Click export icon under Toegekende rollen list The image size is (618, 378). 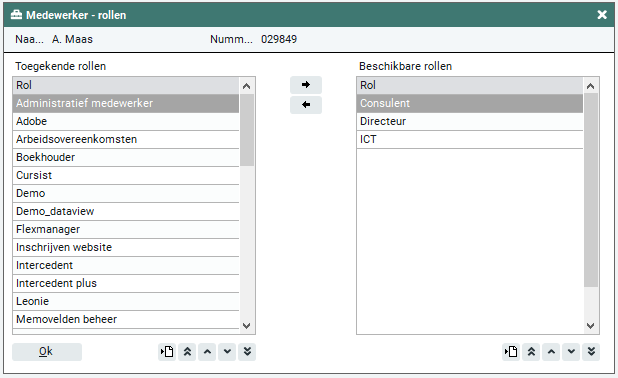tap(167, 352)
